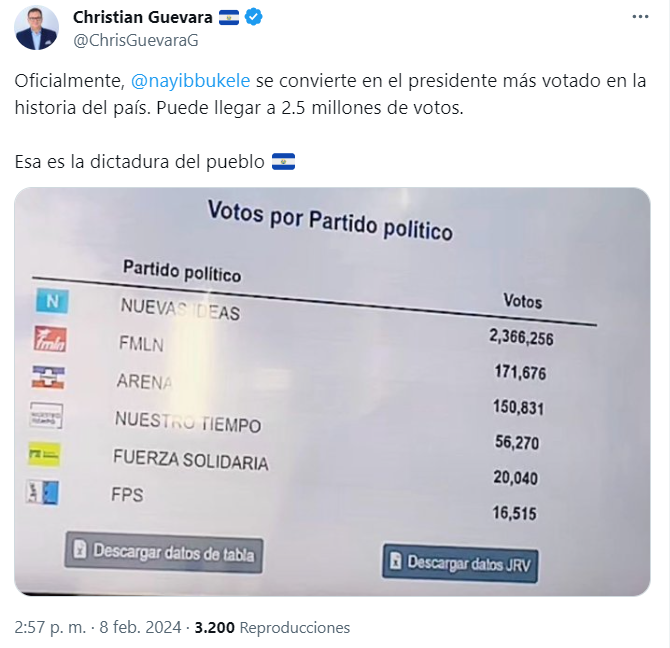Image resolution: width=670 pixels, height=648 pixels.
Task: Click the Nuevas Ideas party logo
Action: click(52, 301)
